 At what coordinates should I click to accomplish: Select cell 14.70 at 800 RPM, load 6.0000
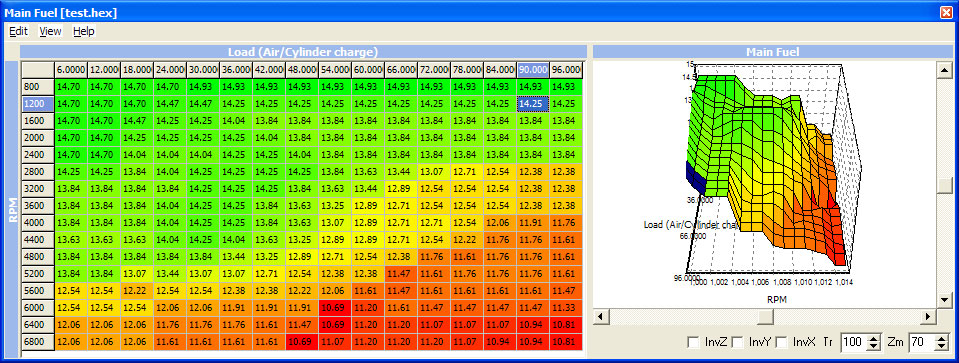pos(71,87)
